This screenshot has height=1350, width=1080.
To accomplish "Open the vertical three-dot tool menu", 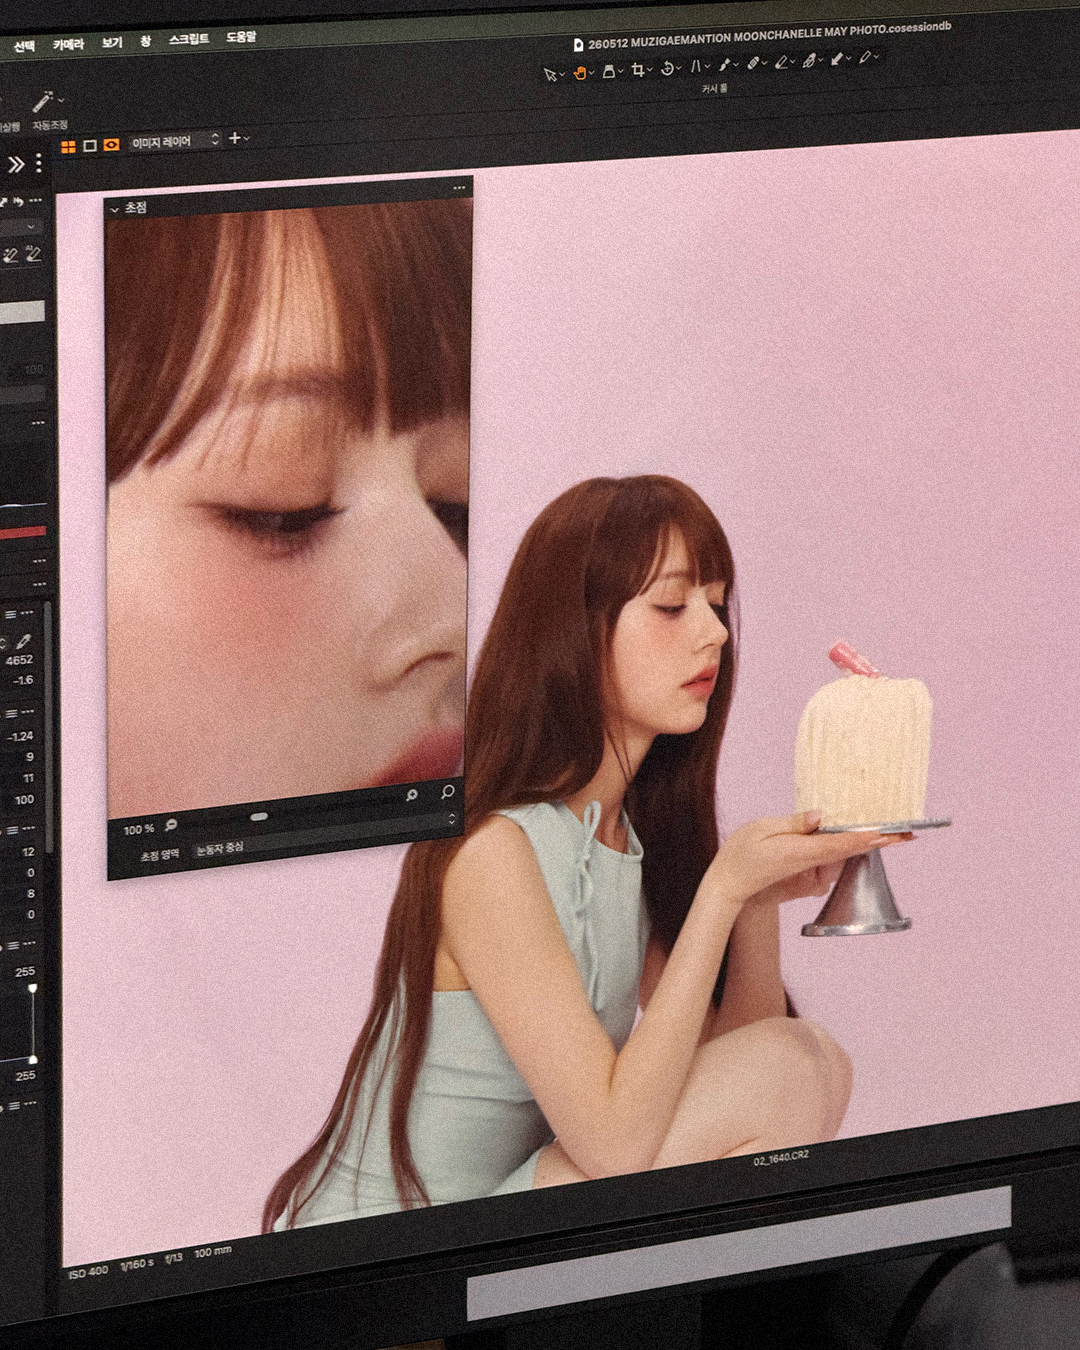I will (39, 163).
